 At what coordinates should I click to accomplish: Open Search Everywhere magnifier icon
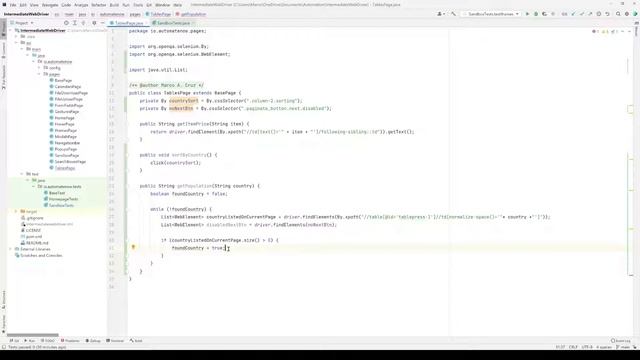tap(618, 14)
